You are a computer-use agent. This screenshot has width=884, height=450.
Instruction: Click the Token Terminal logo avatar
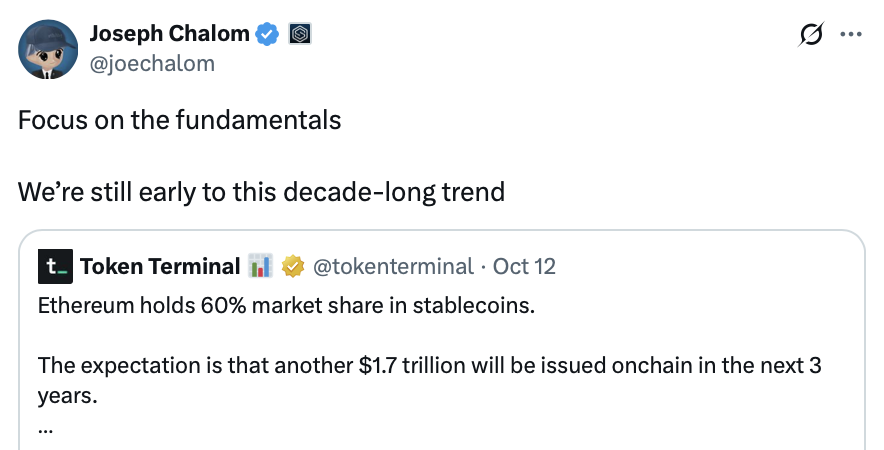[x=54, y=267]
